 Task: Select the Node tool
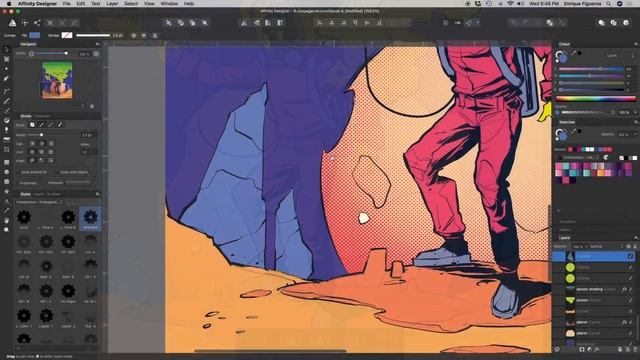click(6, 69)
